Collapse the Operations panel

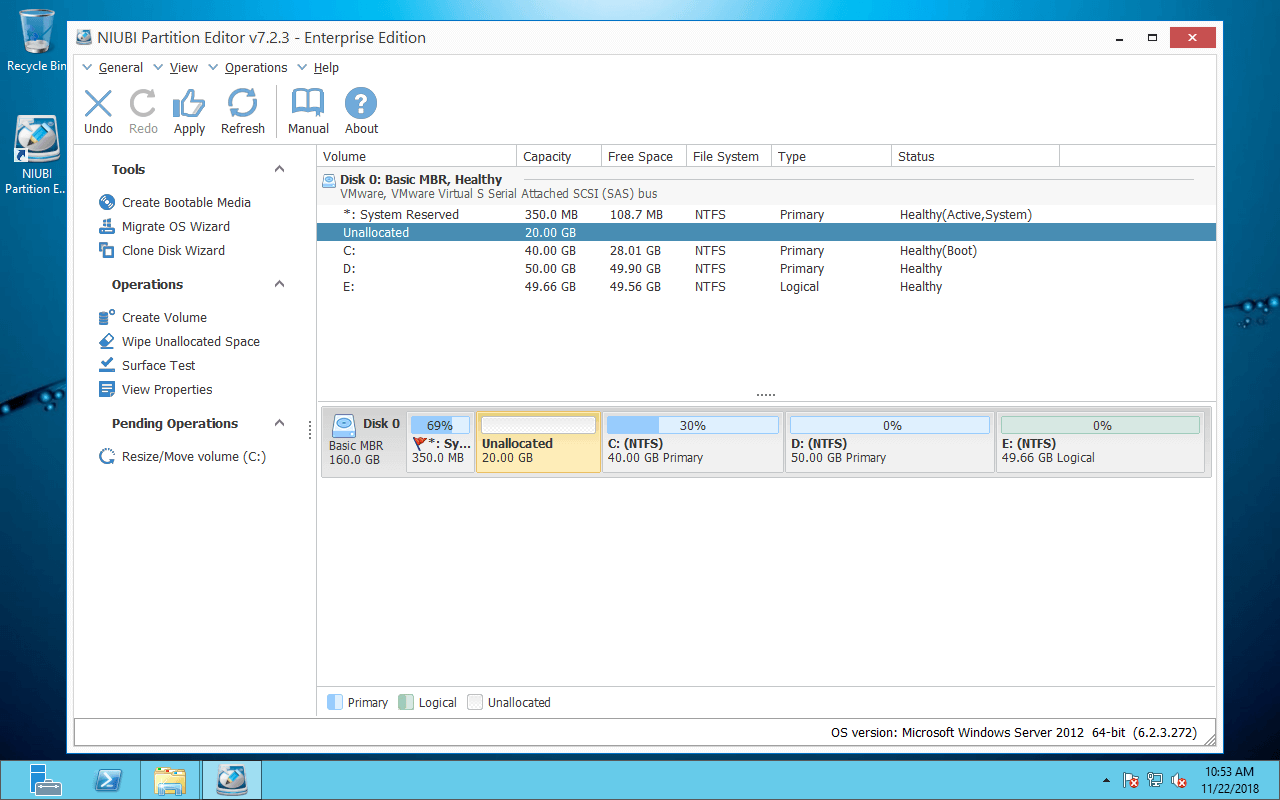(280, 284)
